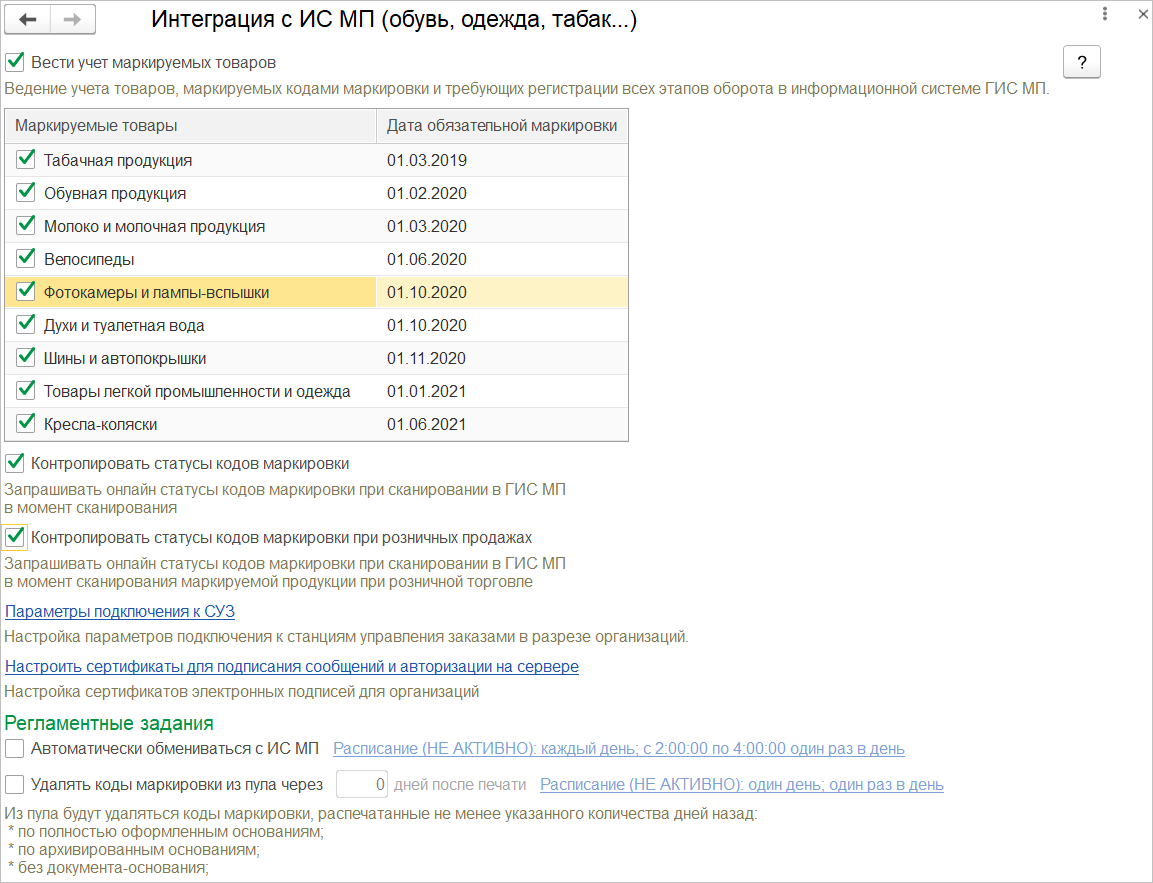Uncheck 'Шины и автопокрышки' checkbox
The height and width of the screenshot is (883, 1153).
click(26, 357)
